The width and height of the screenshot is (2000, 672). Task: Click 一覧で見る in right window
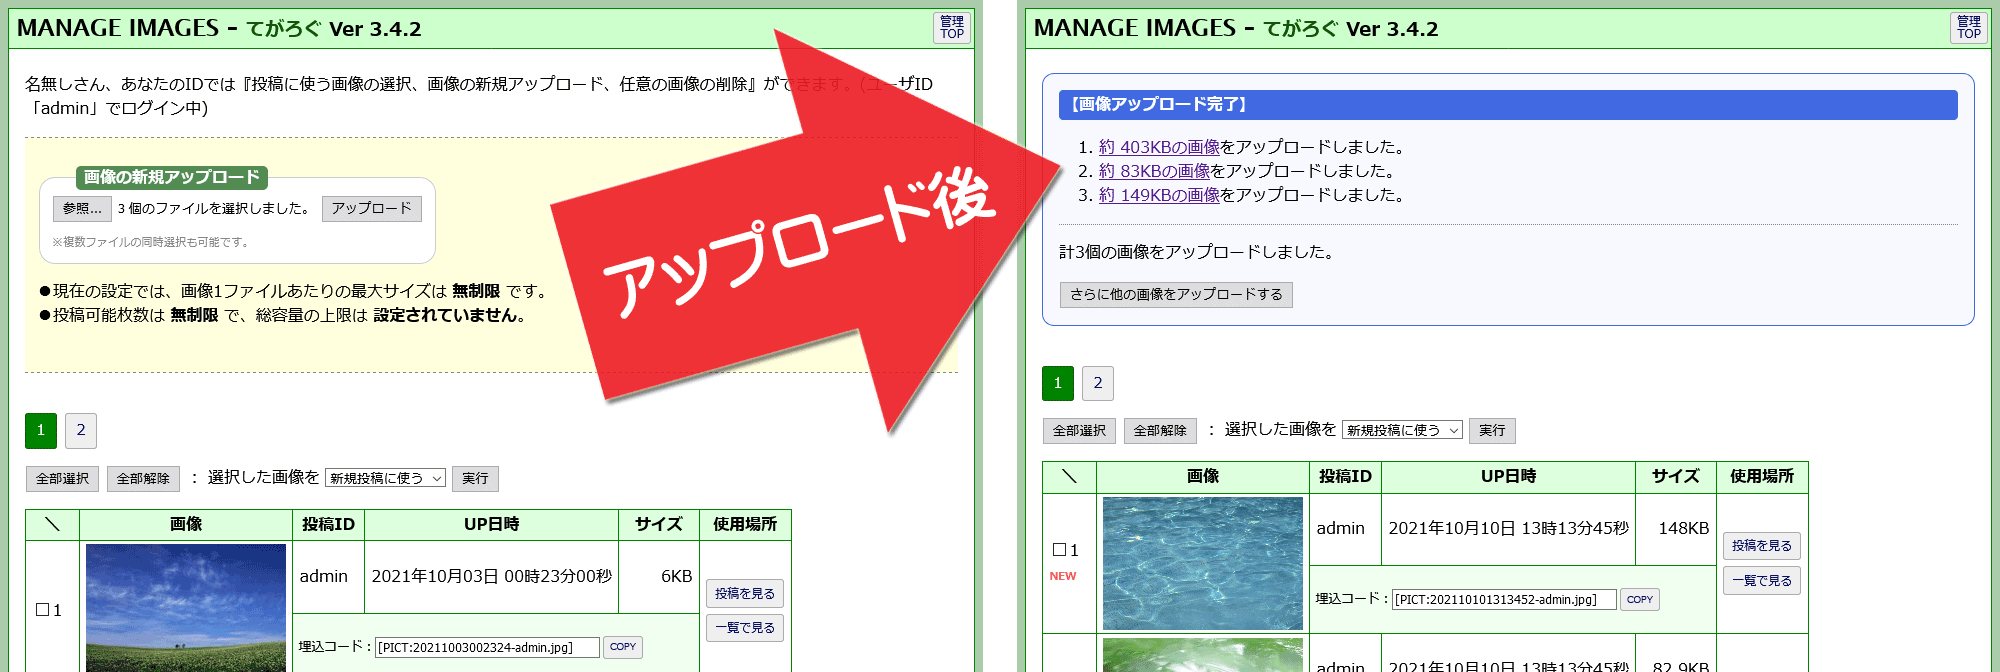1762,580
